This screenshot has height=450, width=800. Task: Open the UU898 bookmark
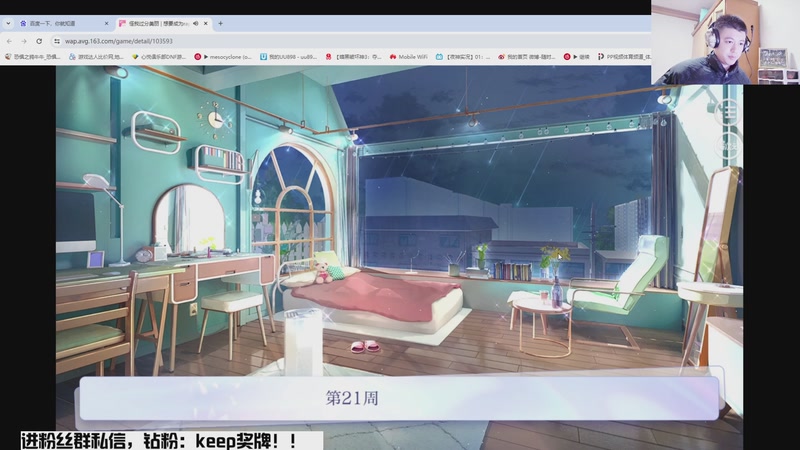coord(288,57)
